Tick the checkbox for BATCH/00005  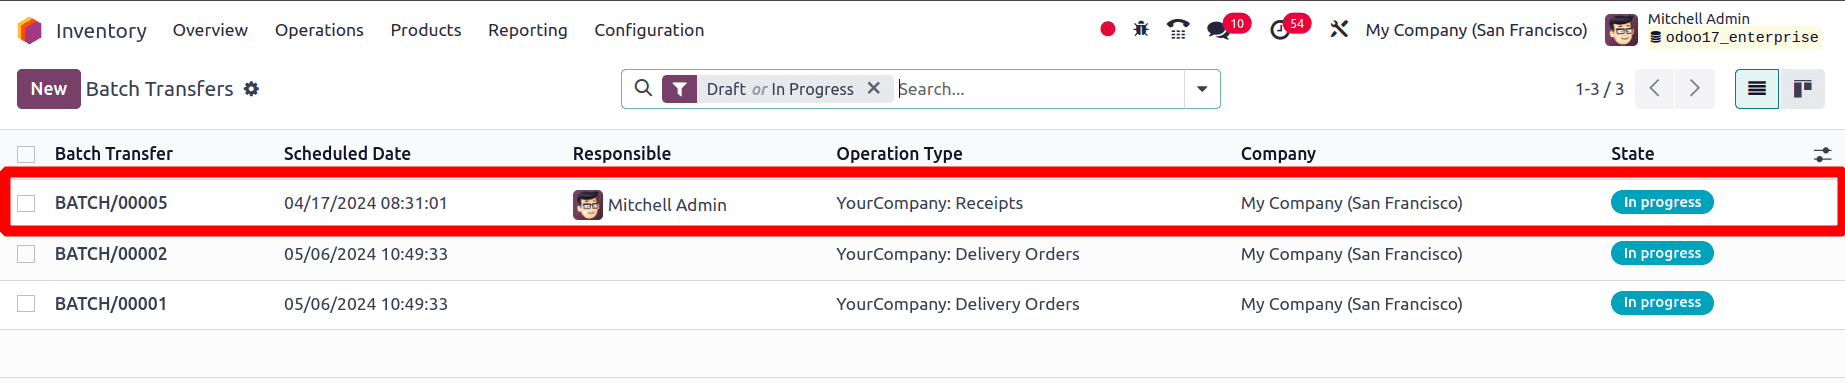(26, 203)
